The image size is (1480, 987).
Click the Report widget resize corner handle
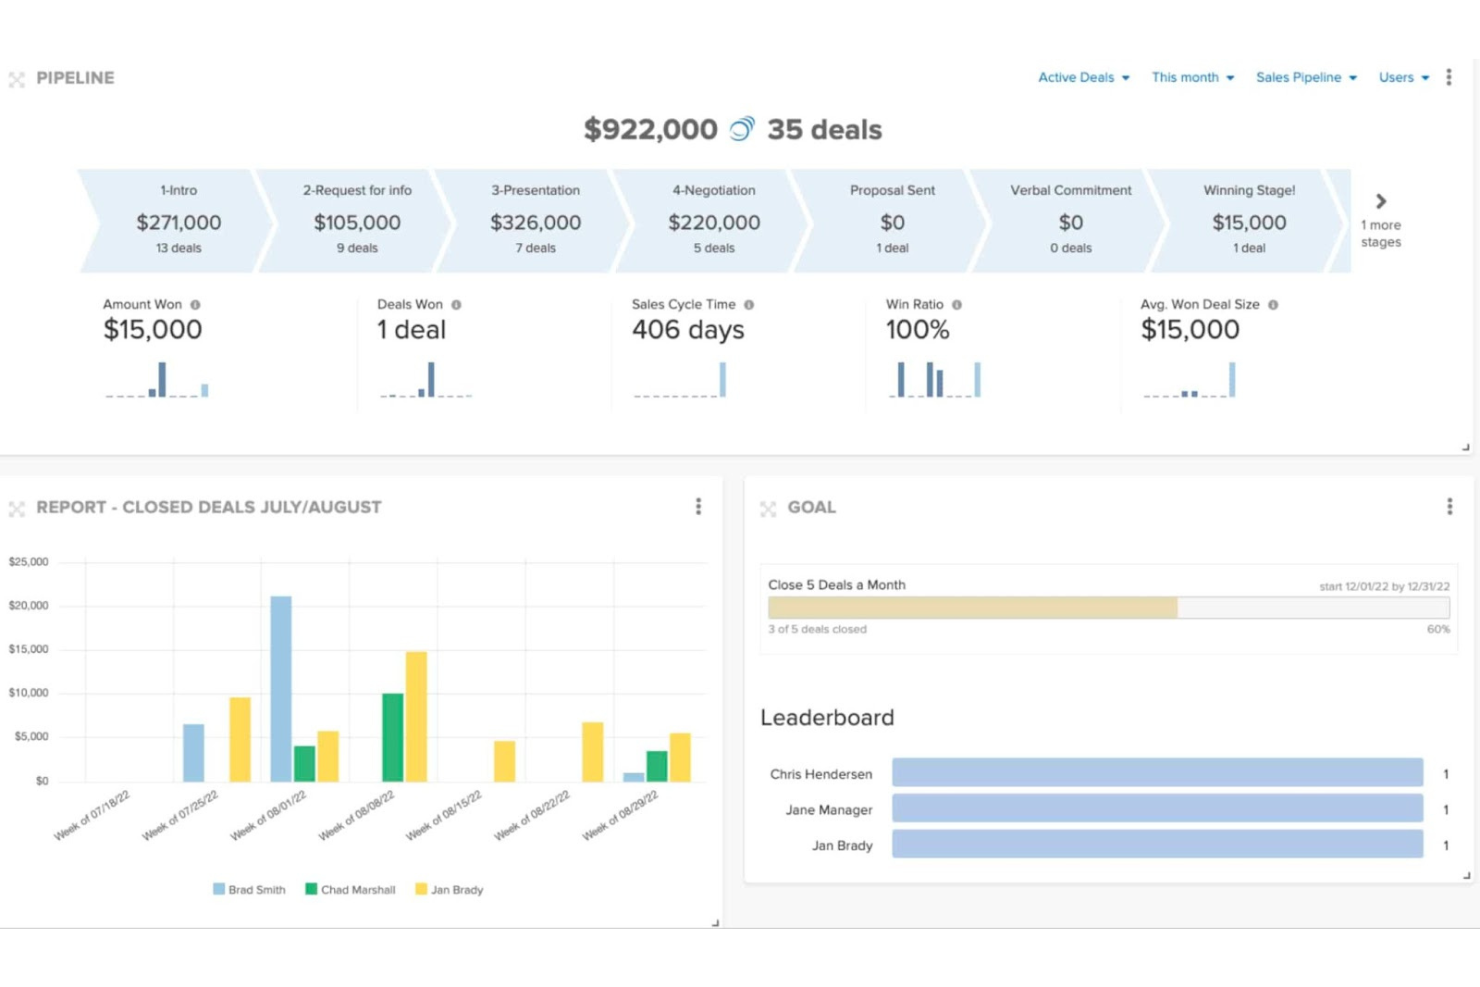(715, 922)
